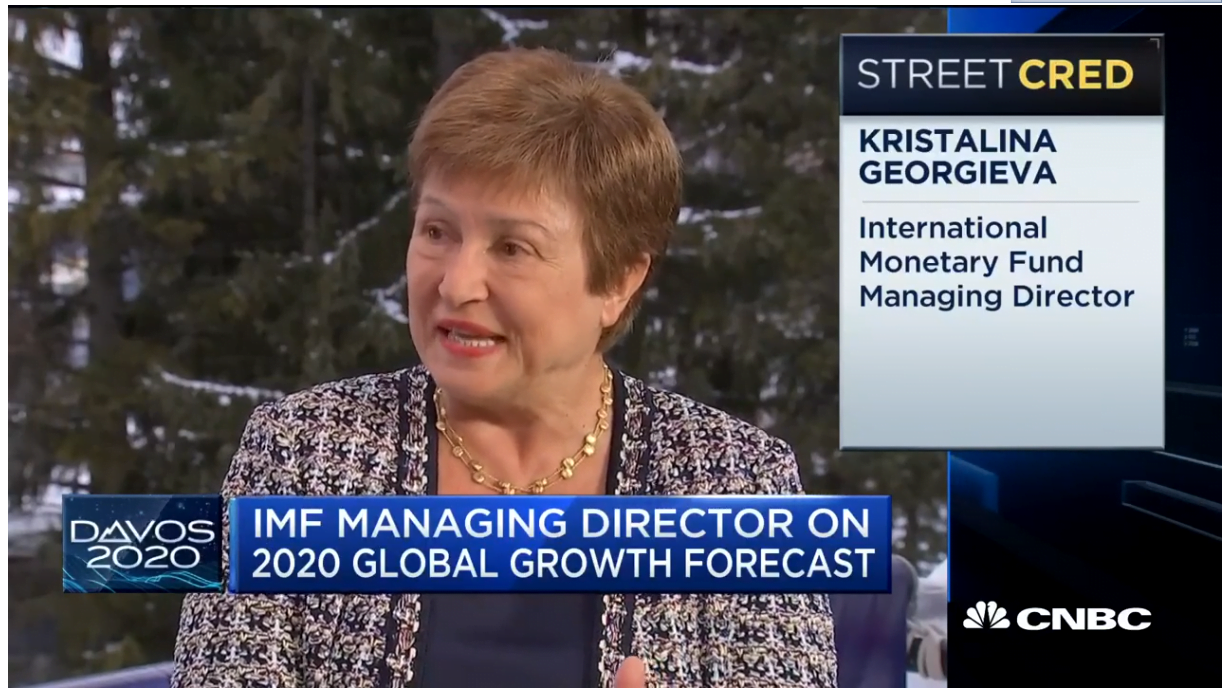Click the IMF Managing Director On headline line
This screenshot has width=1231, height=692.
[559, 525]
